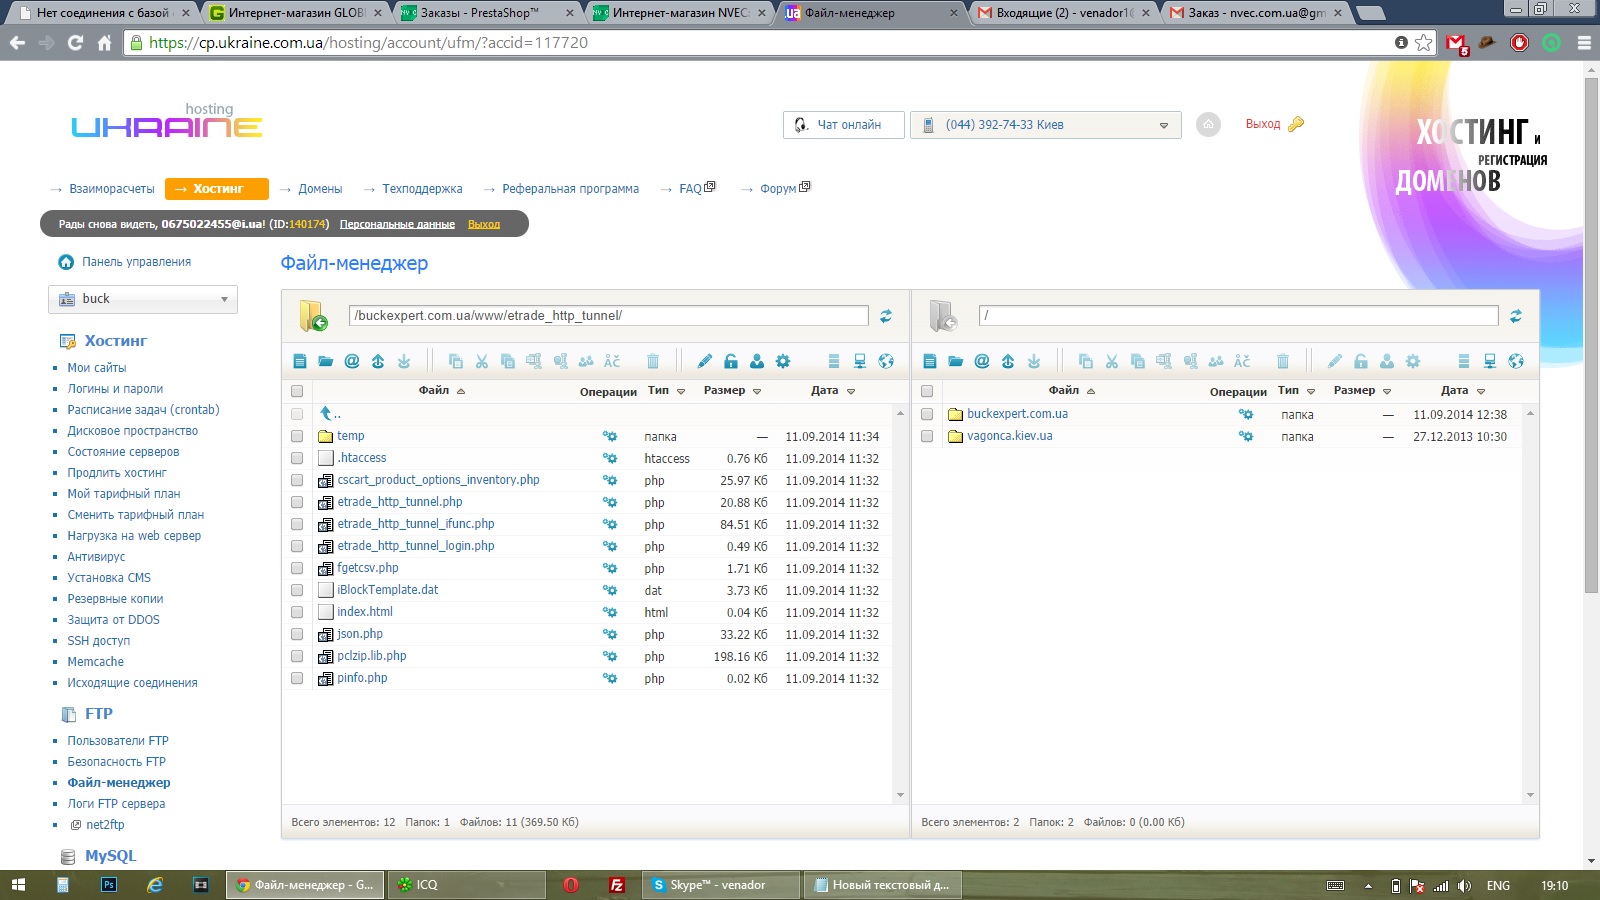Sort right panel by Размер column

(1362, 391)
